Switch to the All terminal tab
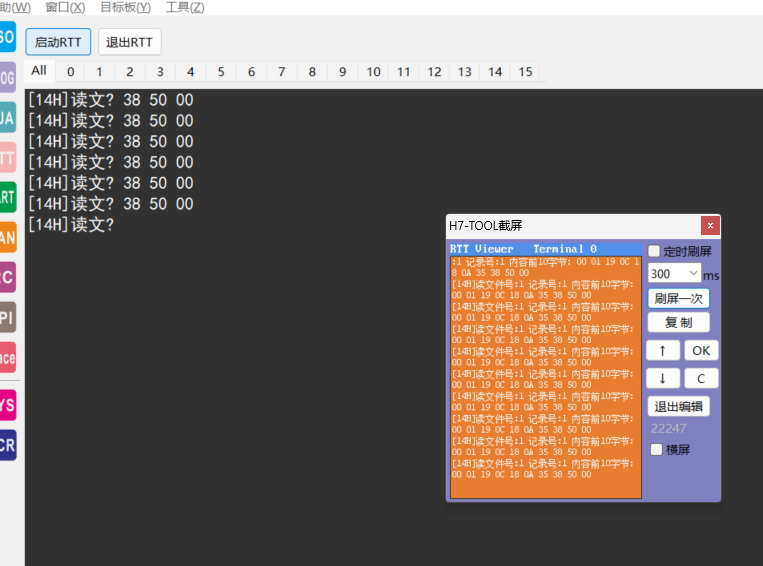763x566 pixels. coord(39,71)
